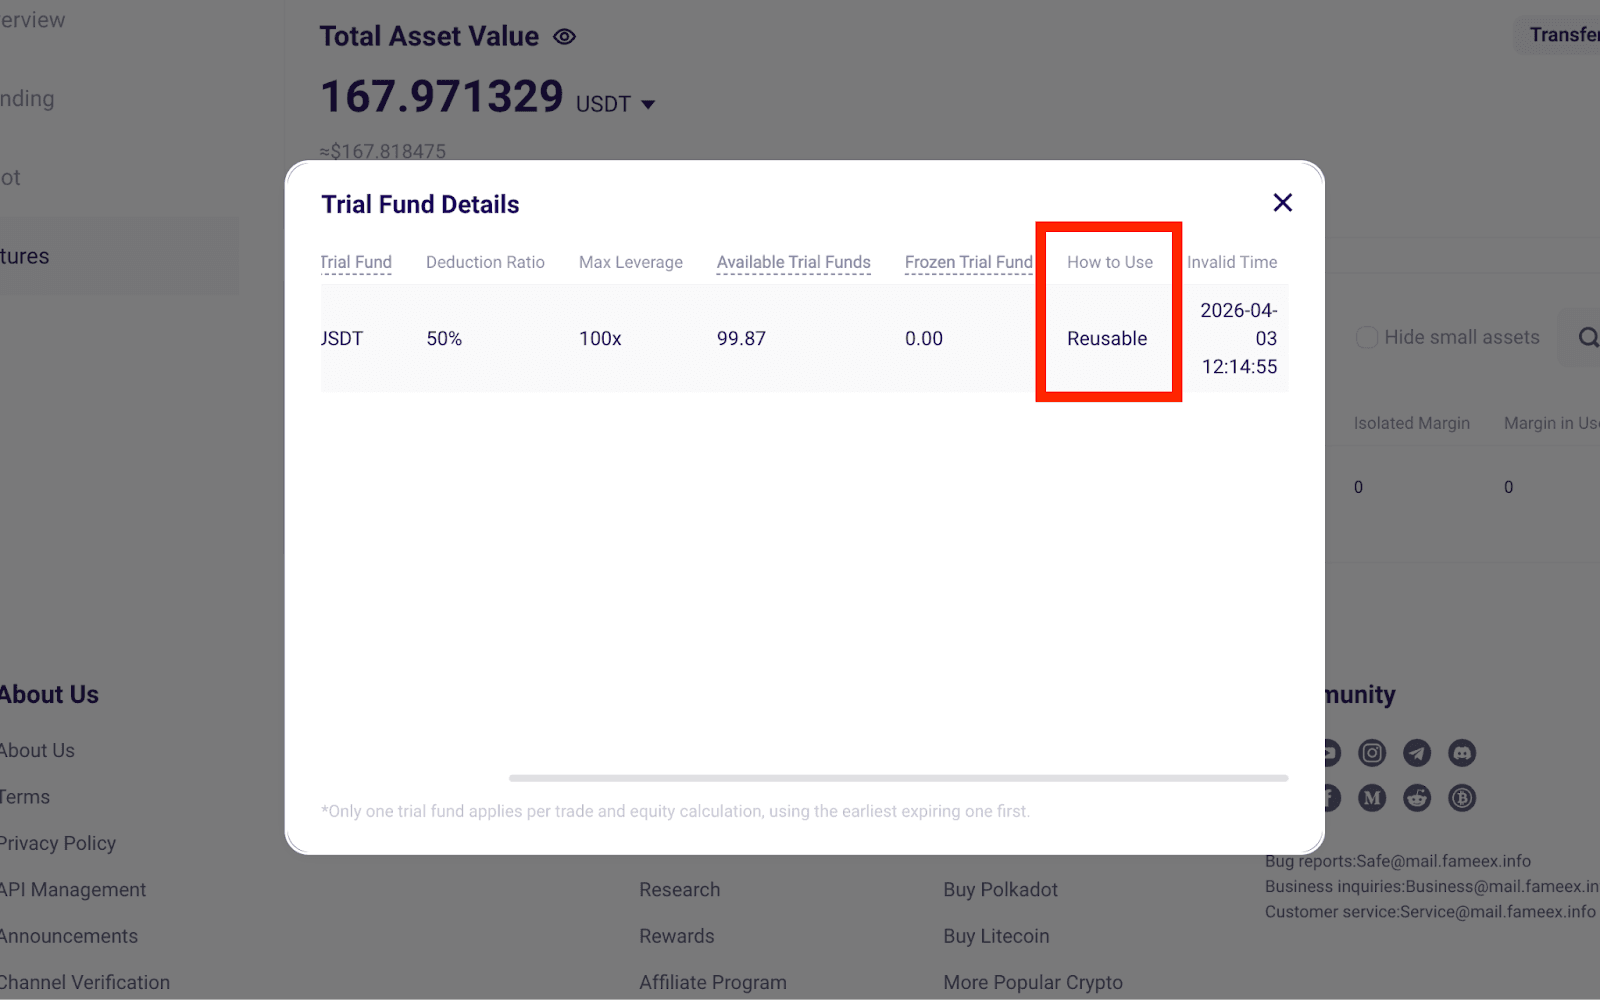This screenshot has width=1600, height=1000.
Task: Click the Frozen Trial Fund column header
Action: pos(969,262)
